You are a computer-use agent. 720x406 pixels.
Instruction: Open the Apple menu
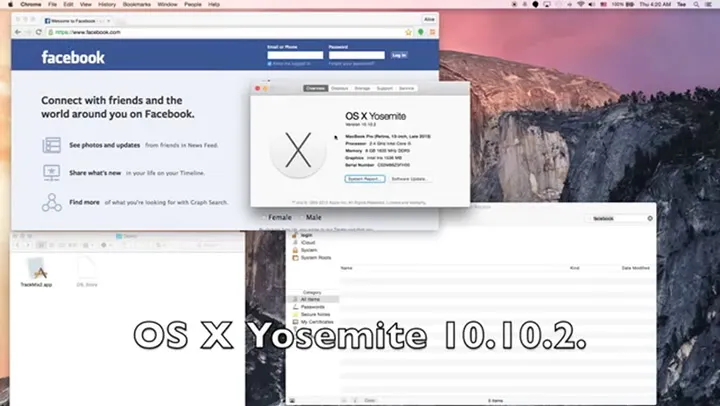point(10,4)
